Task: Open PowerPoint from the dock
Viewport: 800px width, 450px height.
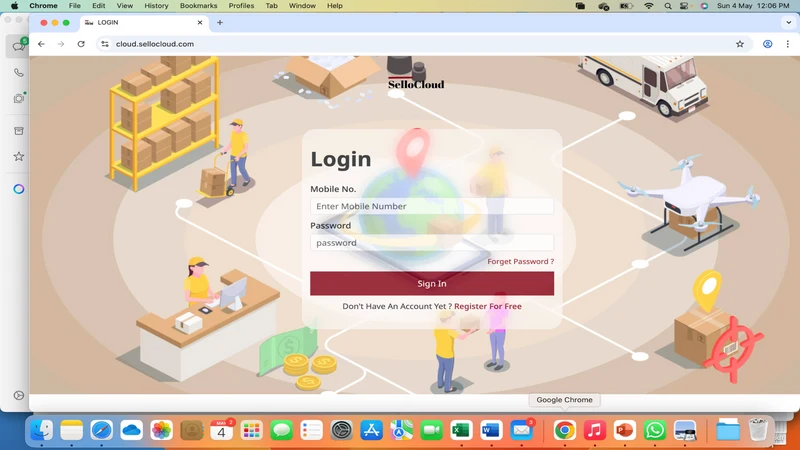Action: 625,430
